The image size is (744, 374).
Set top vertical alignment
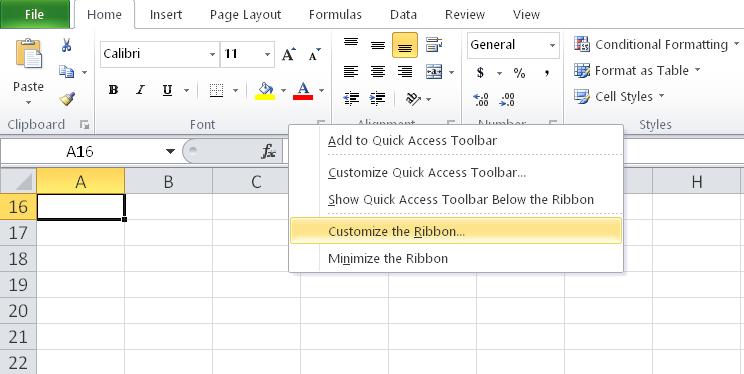pyautogui.click(x=351, y=45)
